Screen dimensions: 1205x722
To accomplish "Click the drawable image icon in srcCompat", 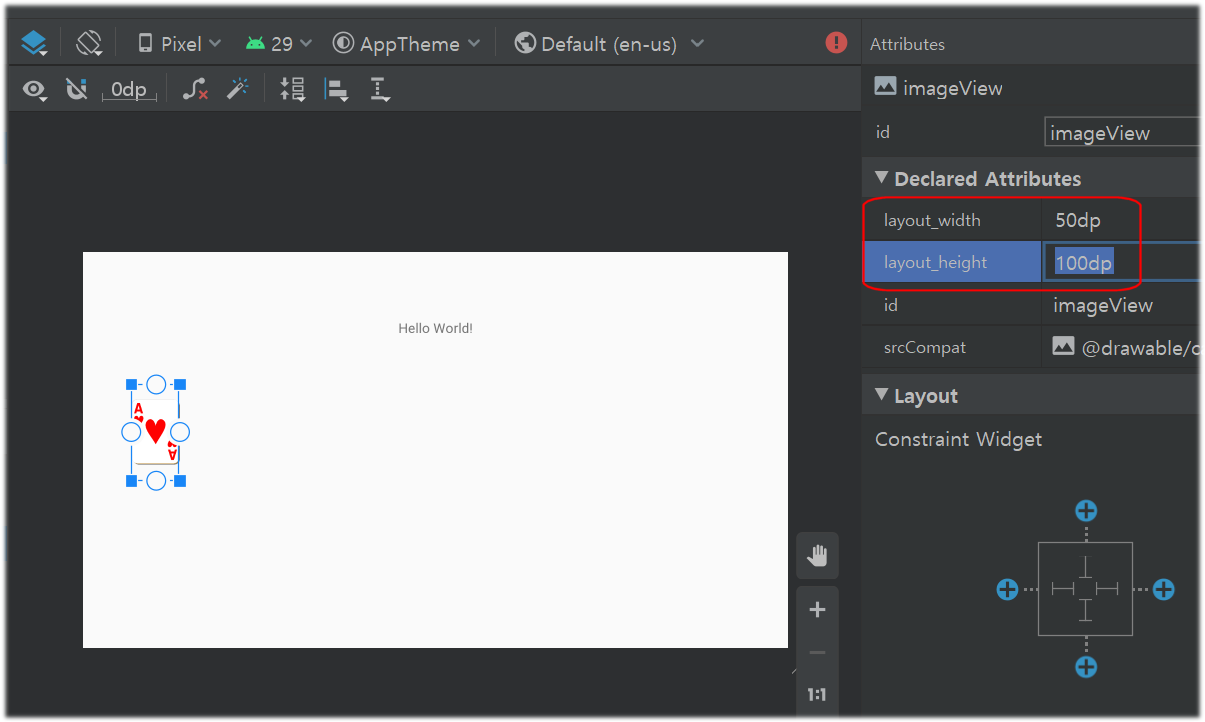I will tap(1063, 346).
